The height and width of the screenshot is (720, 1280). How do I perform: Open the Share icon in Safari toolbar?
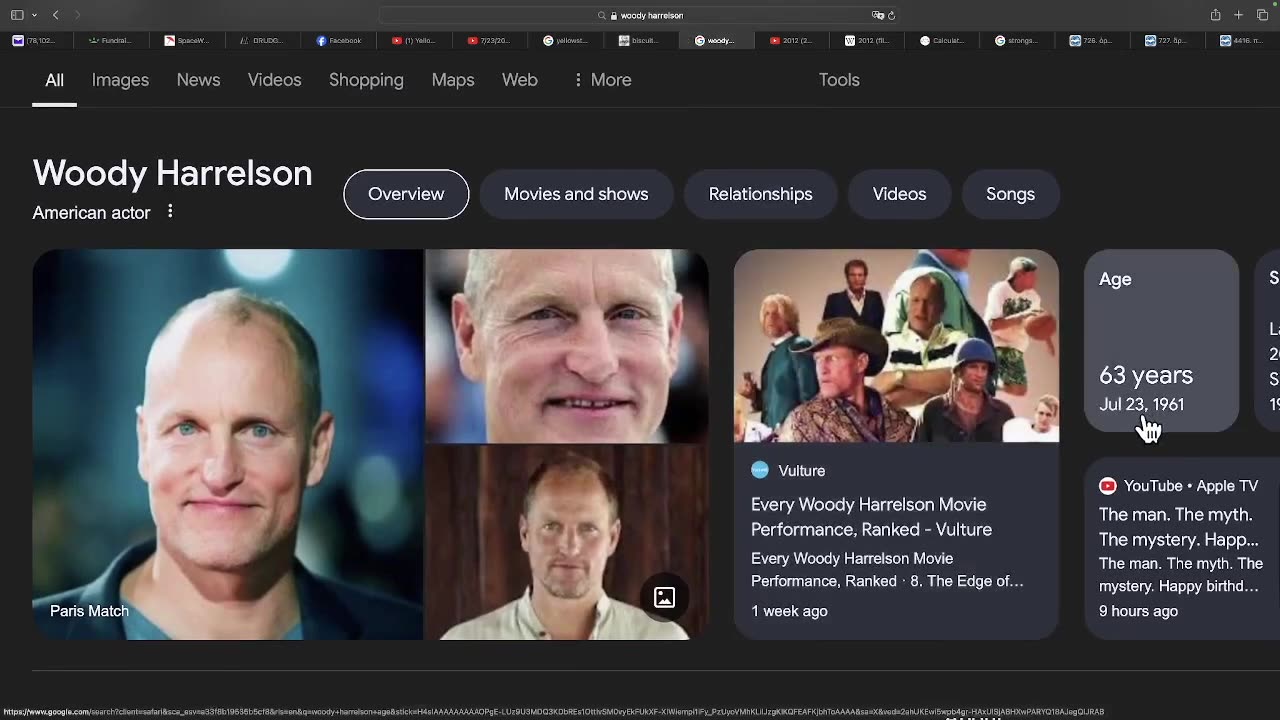(x=1215, y=15)
